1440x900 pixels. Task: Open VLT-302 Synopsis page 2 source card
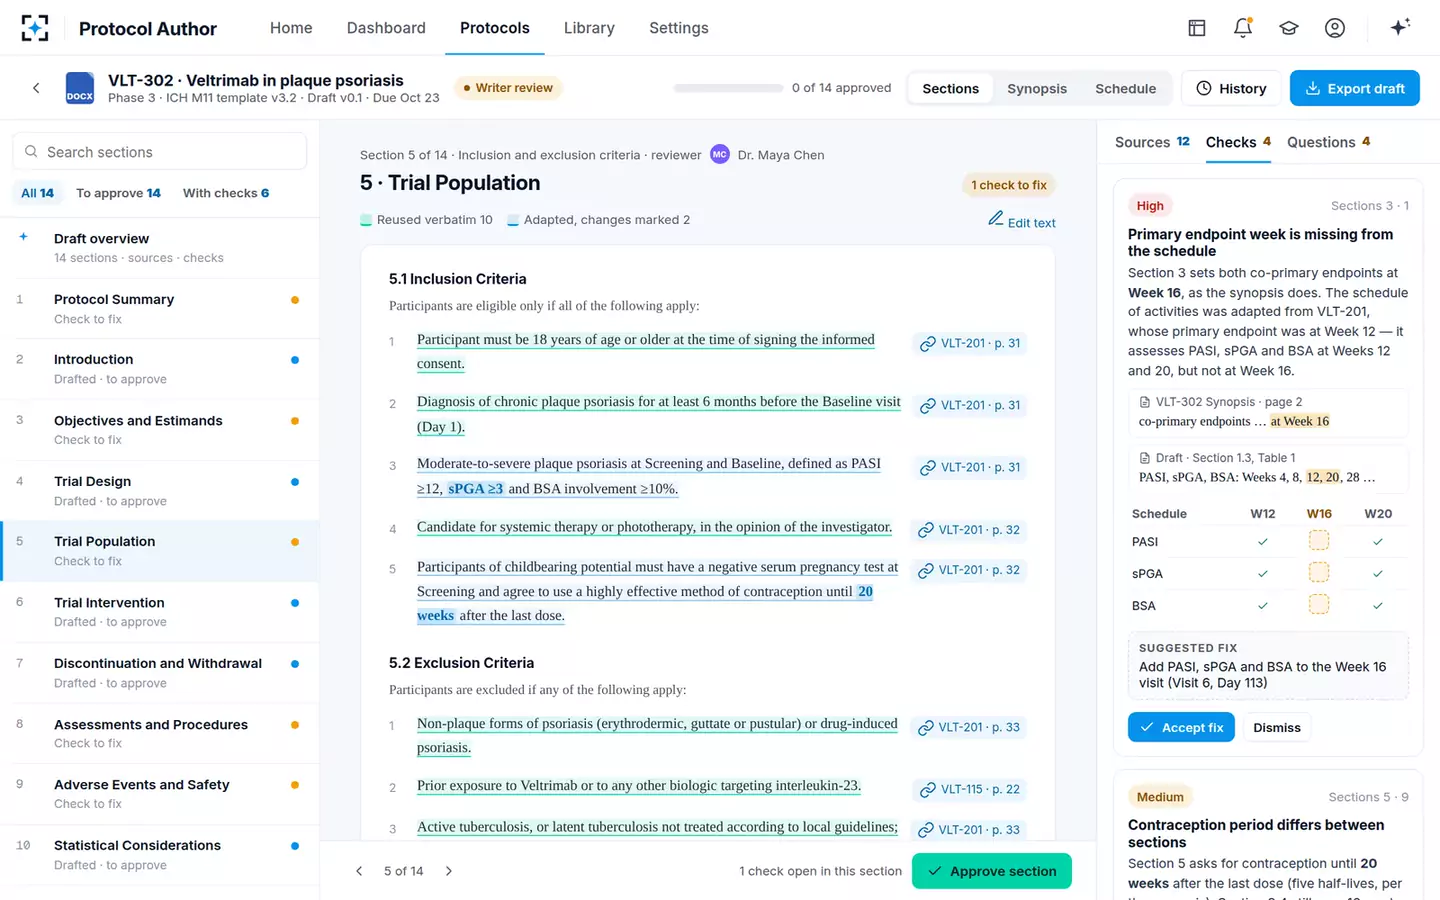(1268, 411)
